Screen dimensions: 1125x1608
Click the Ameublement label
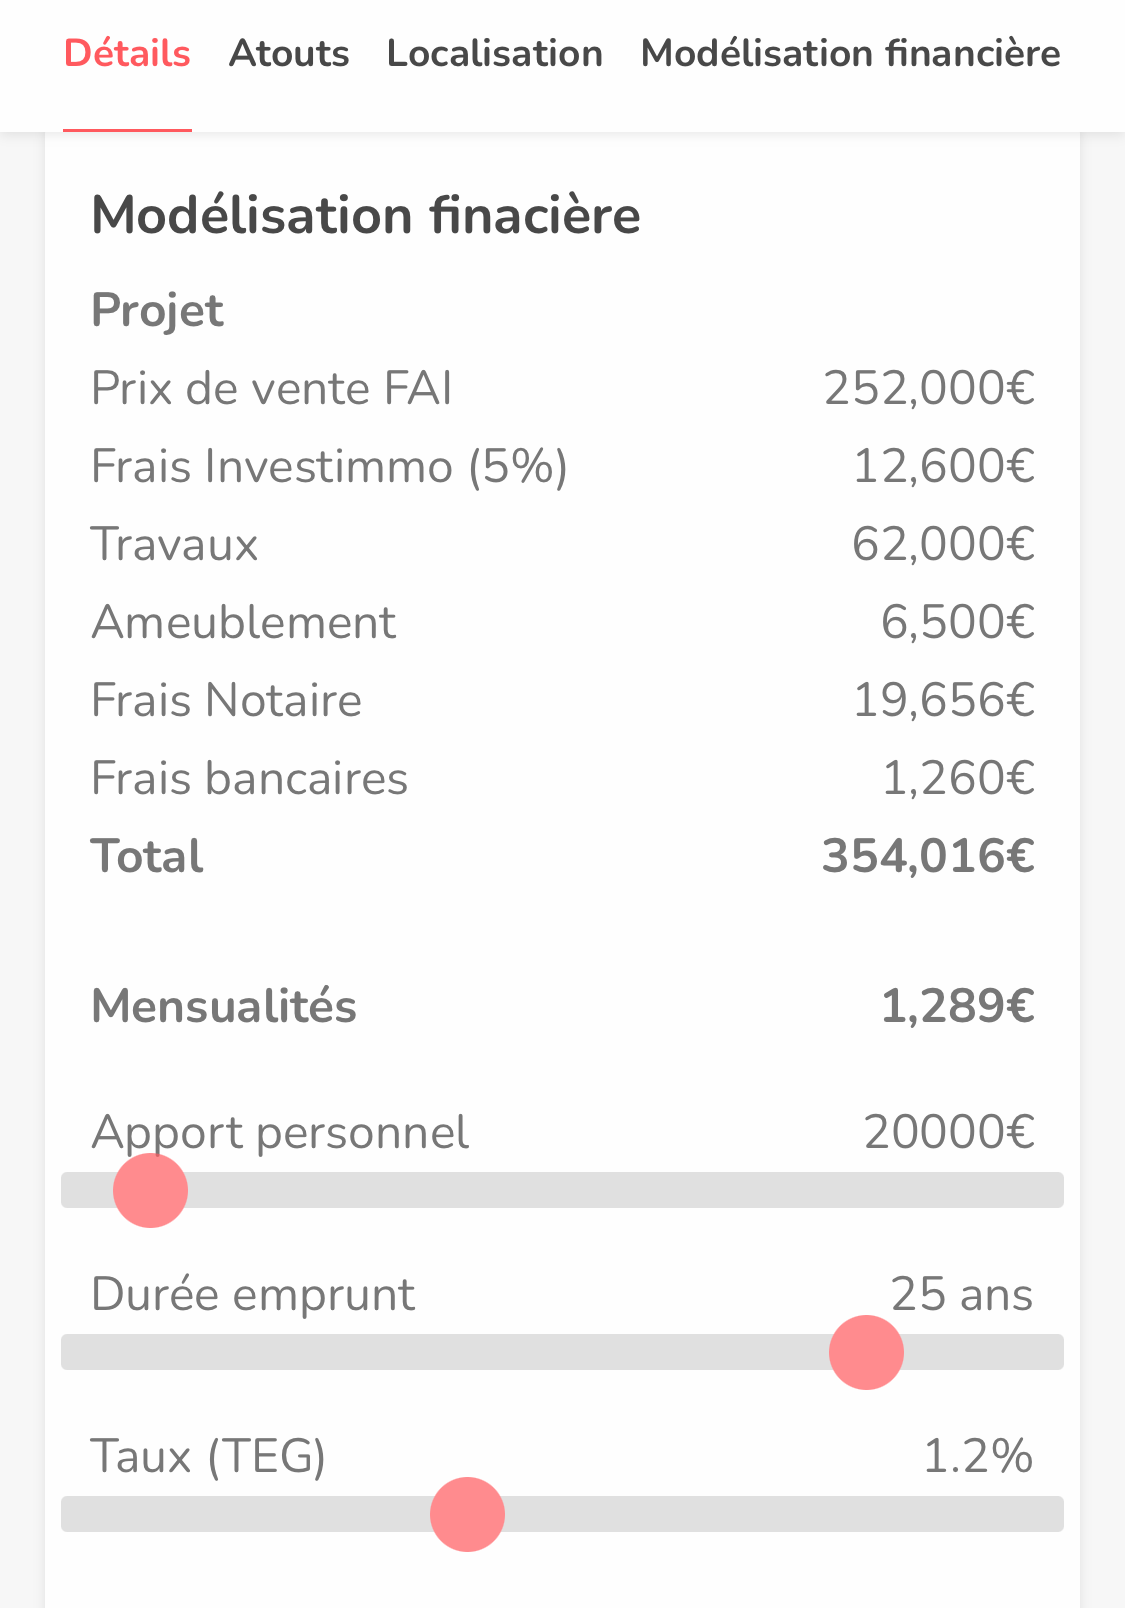pyautogui.click(x=244, y=622)
